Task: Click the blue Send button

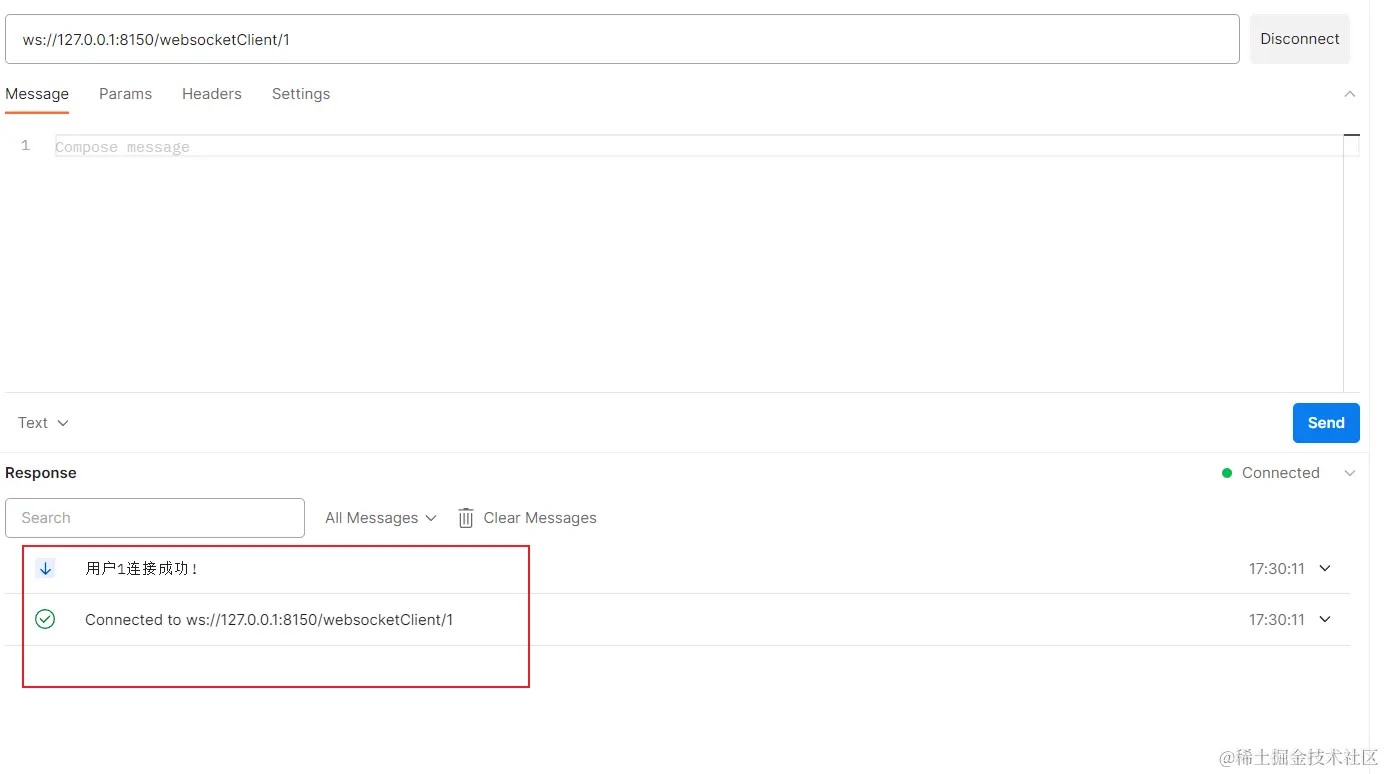Action: click(1326, 423)
